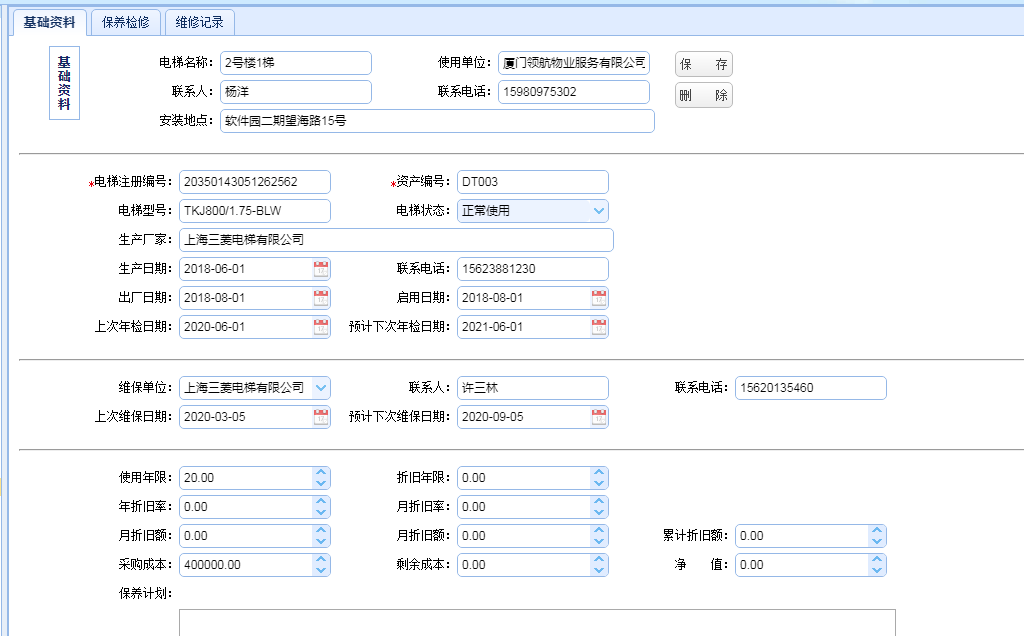1024x636 pixels.
Task: Open calendar picker for 生产日期 field
Action: (320, 269)
